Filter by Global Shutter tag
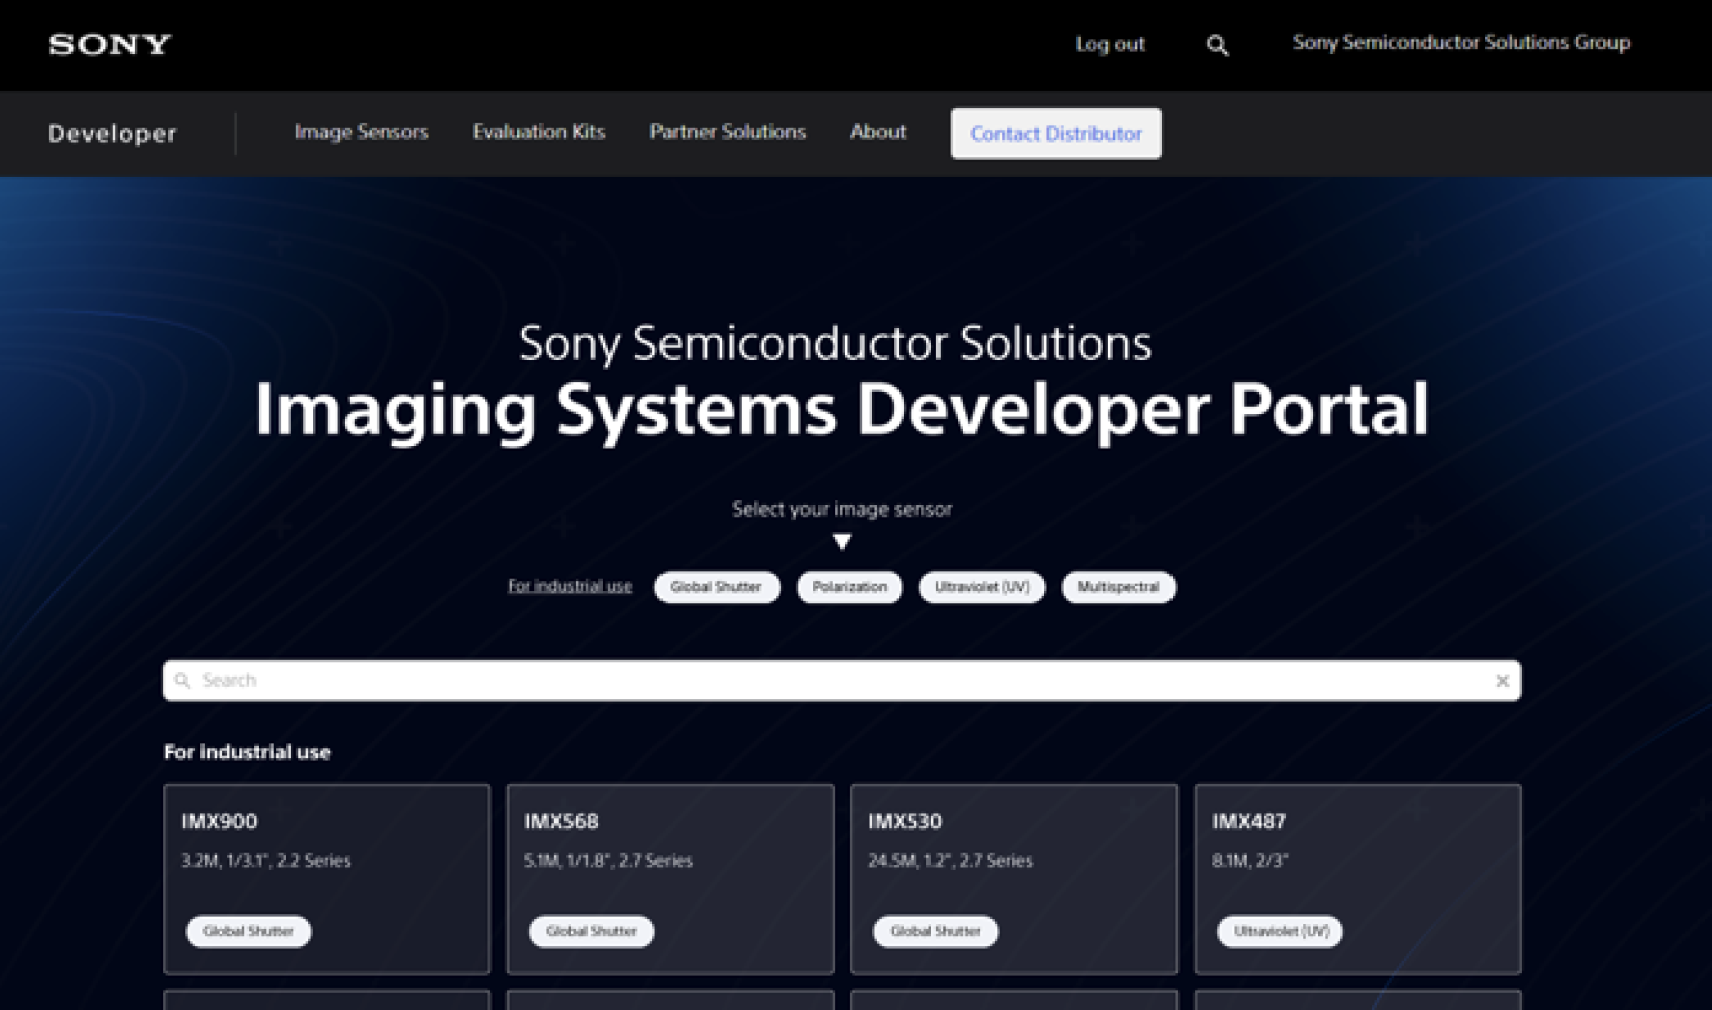1712x1010 pixels. pos(716,587)
